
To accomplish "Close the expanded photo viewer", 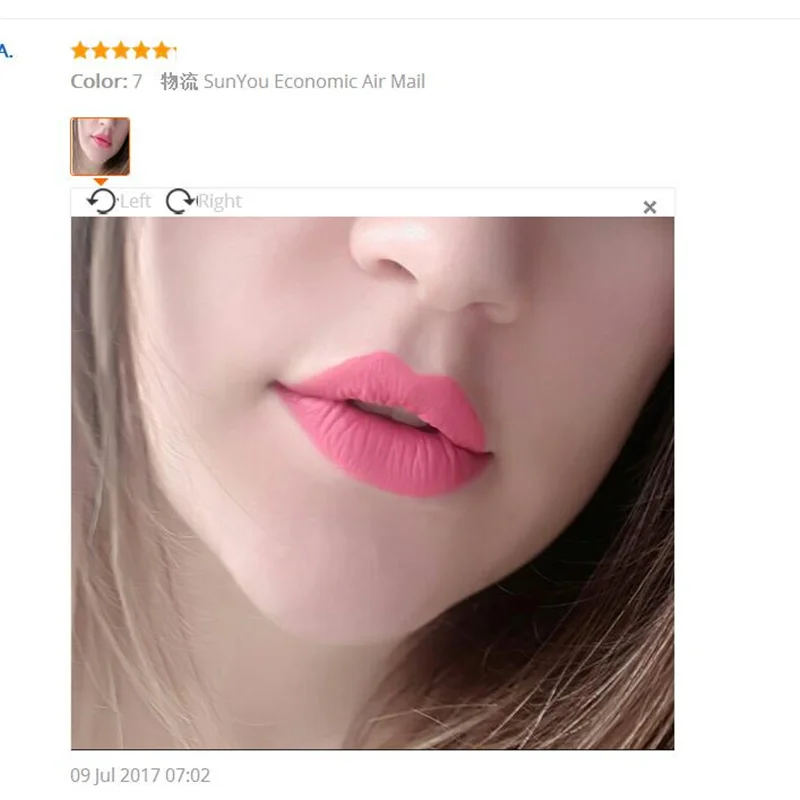I will pyautogui.click(x=649, y=207).
